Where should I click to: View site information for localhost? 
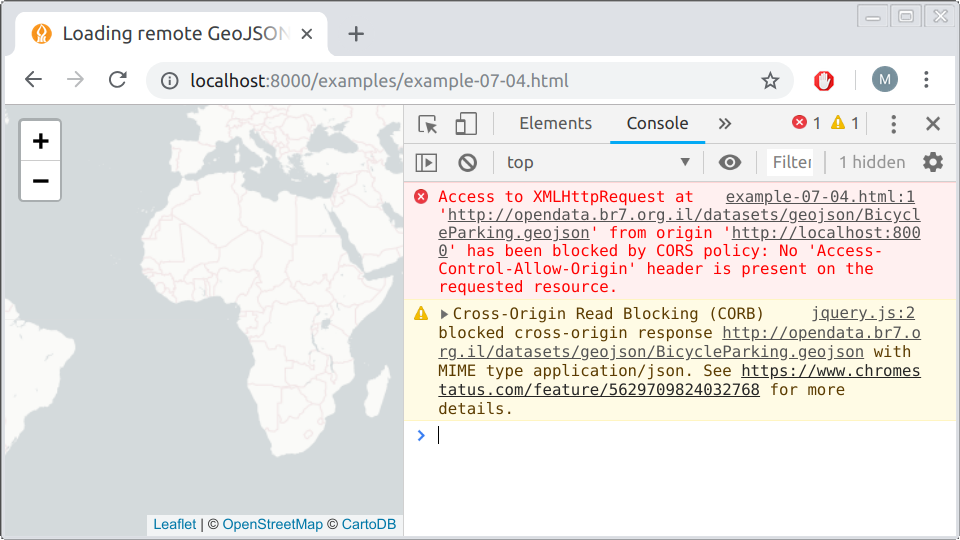170,81
